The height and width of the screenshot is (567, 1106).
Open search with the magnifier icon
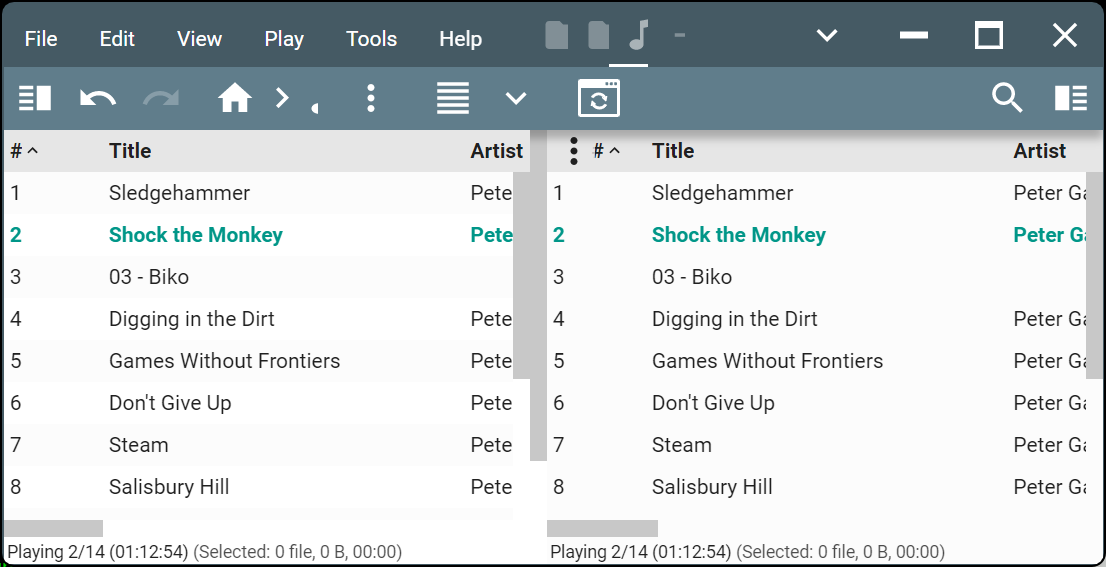(x=1007, y=98)
